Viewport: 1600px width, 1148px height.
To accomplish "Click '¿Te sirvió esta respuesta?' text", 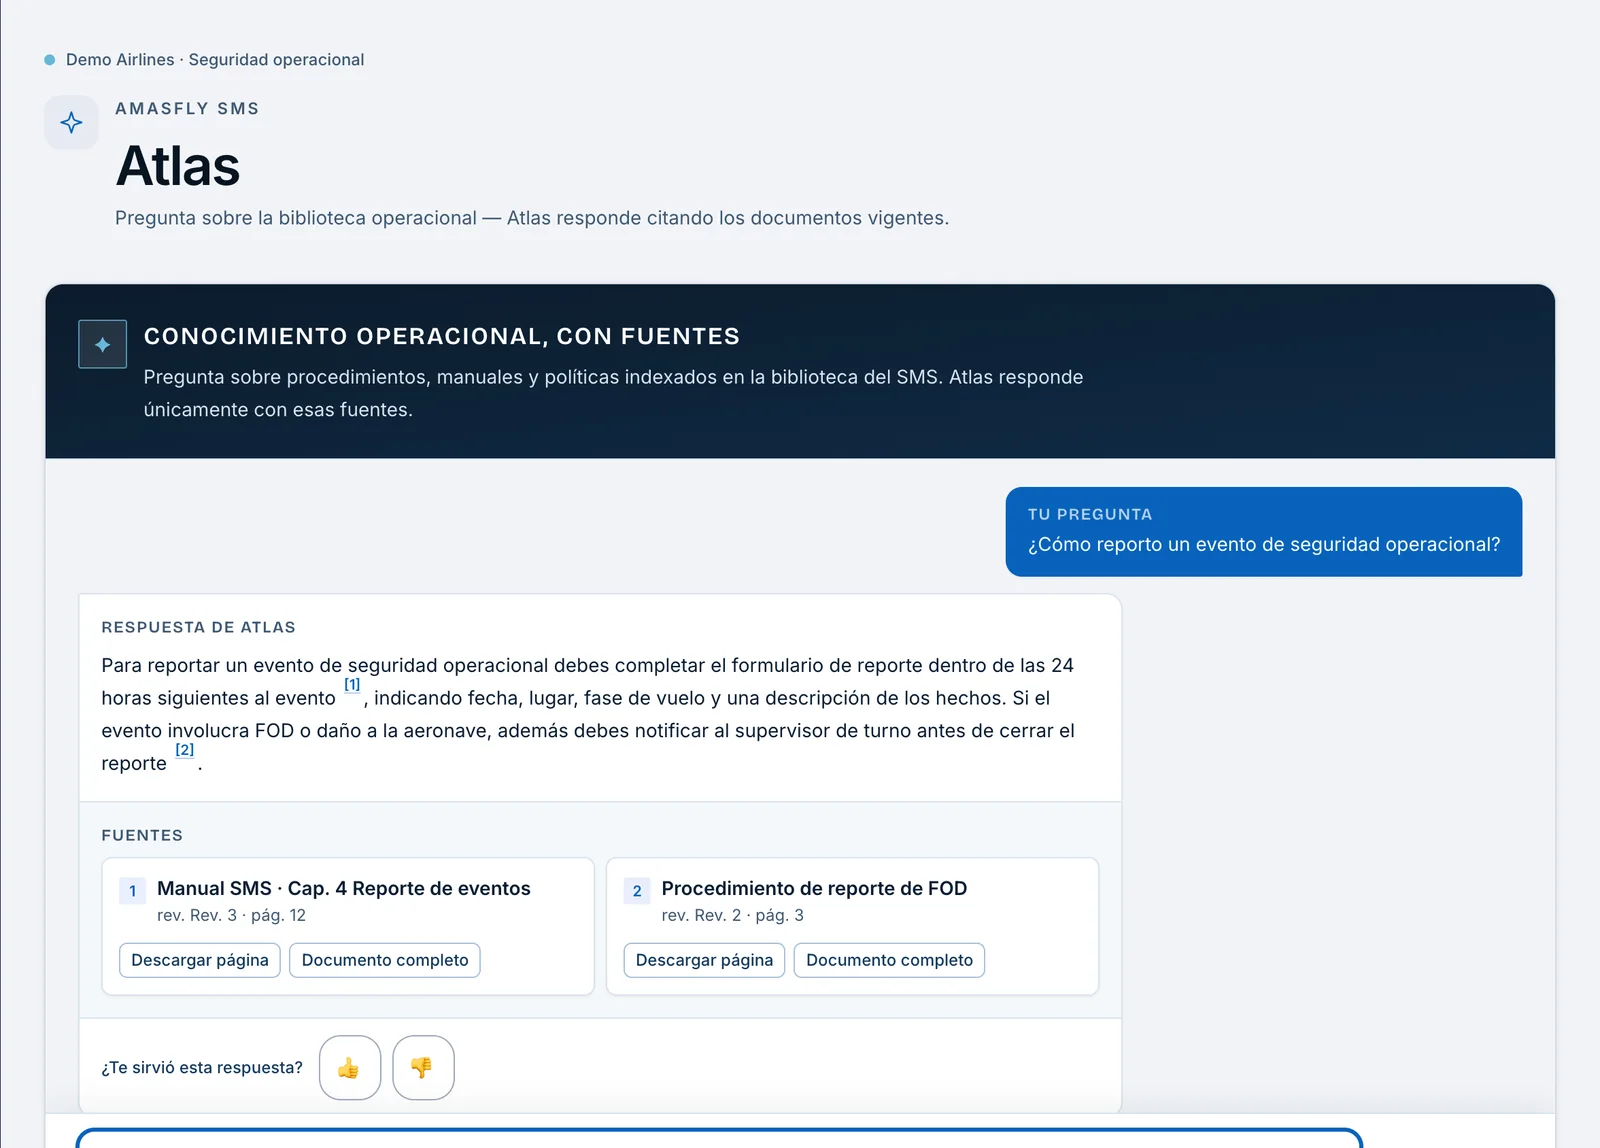I will coord(202,1067).
